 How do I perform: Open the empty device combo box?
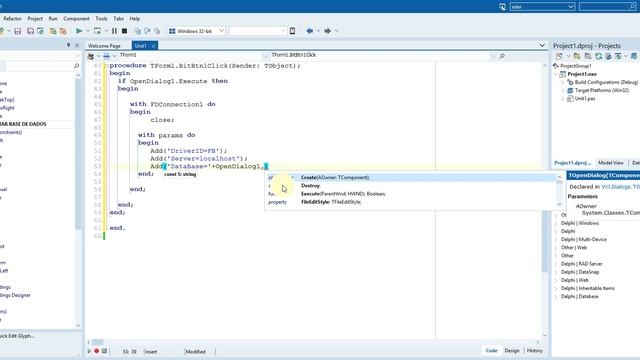[x=258, y=31]
